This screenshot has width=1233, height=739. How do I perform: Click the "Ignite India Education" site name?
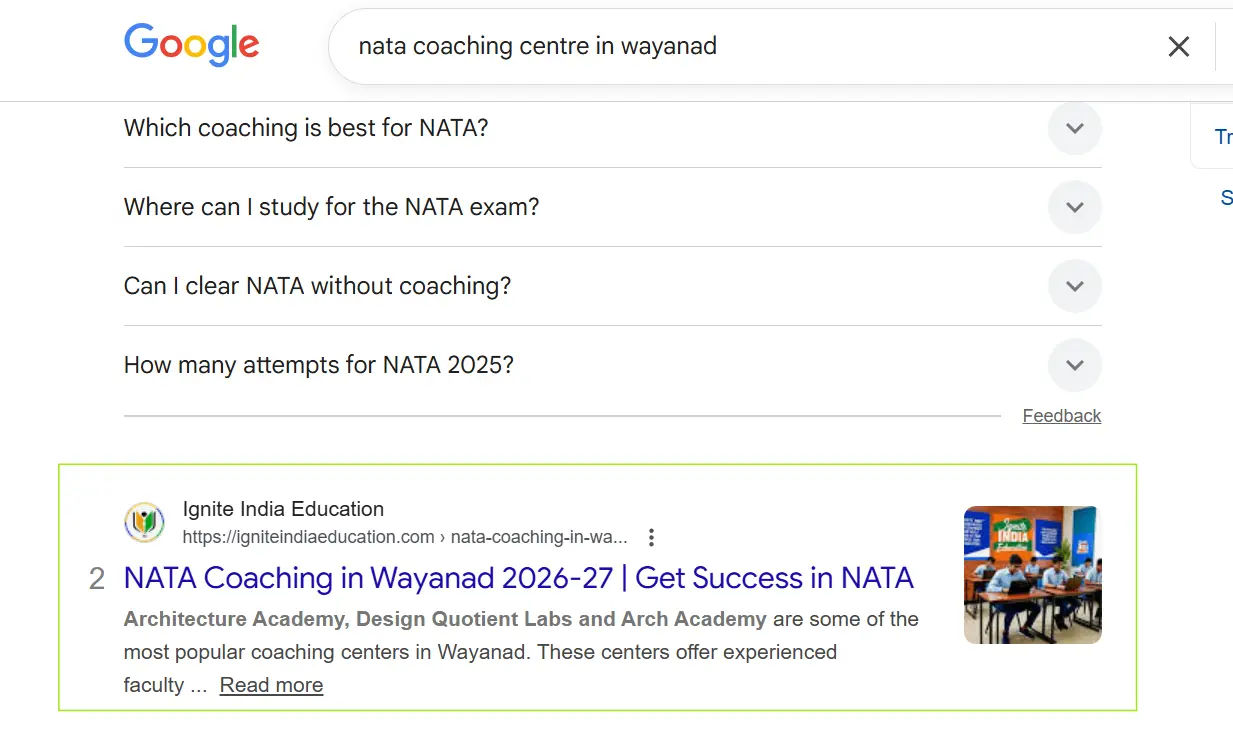pos(283,509)
